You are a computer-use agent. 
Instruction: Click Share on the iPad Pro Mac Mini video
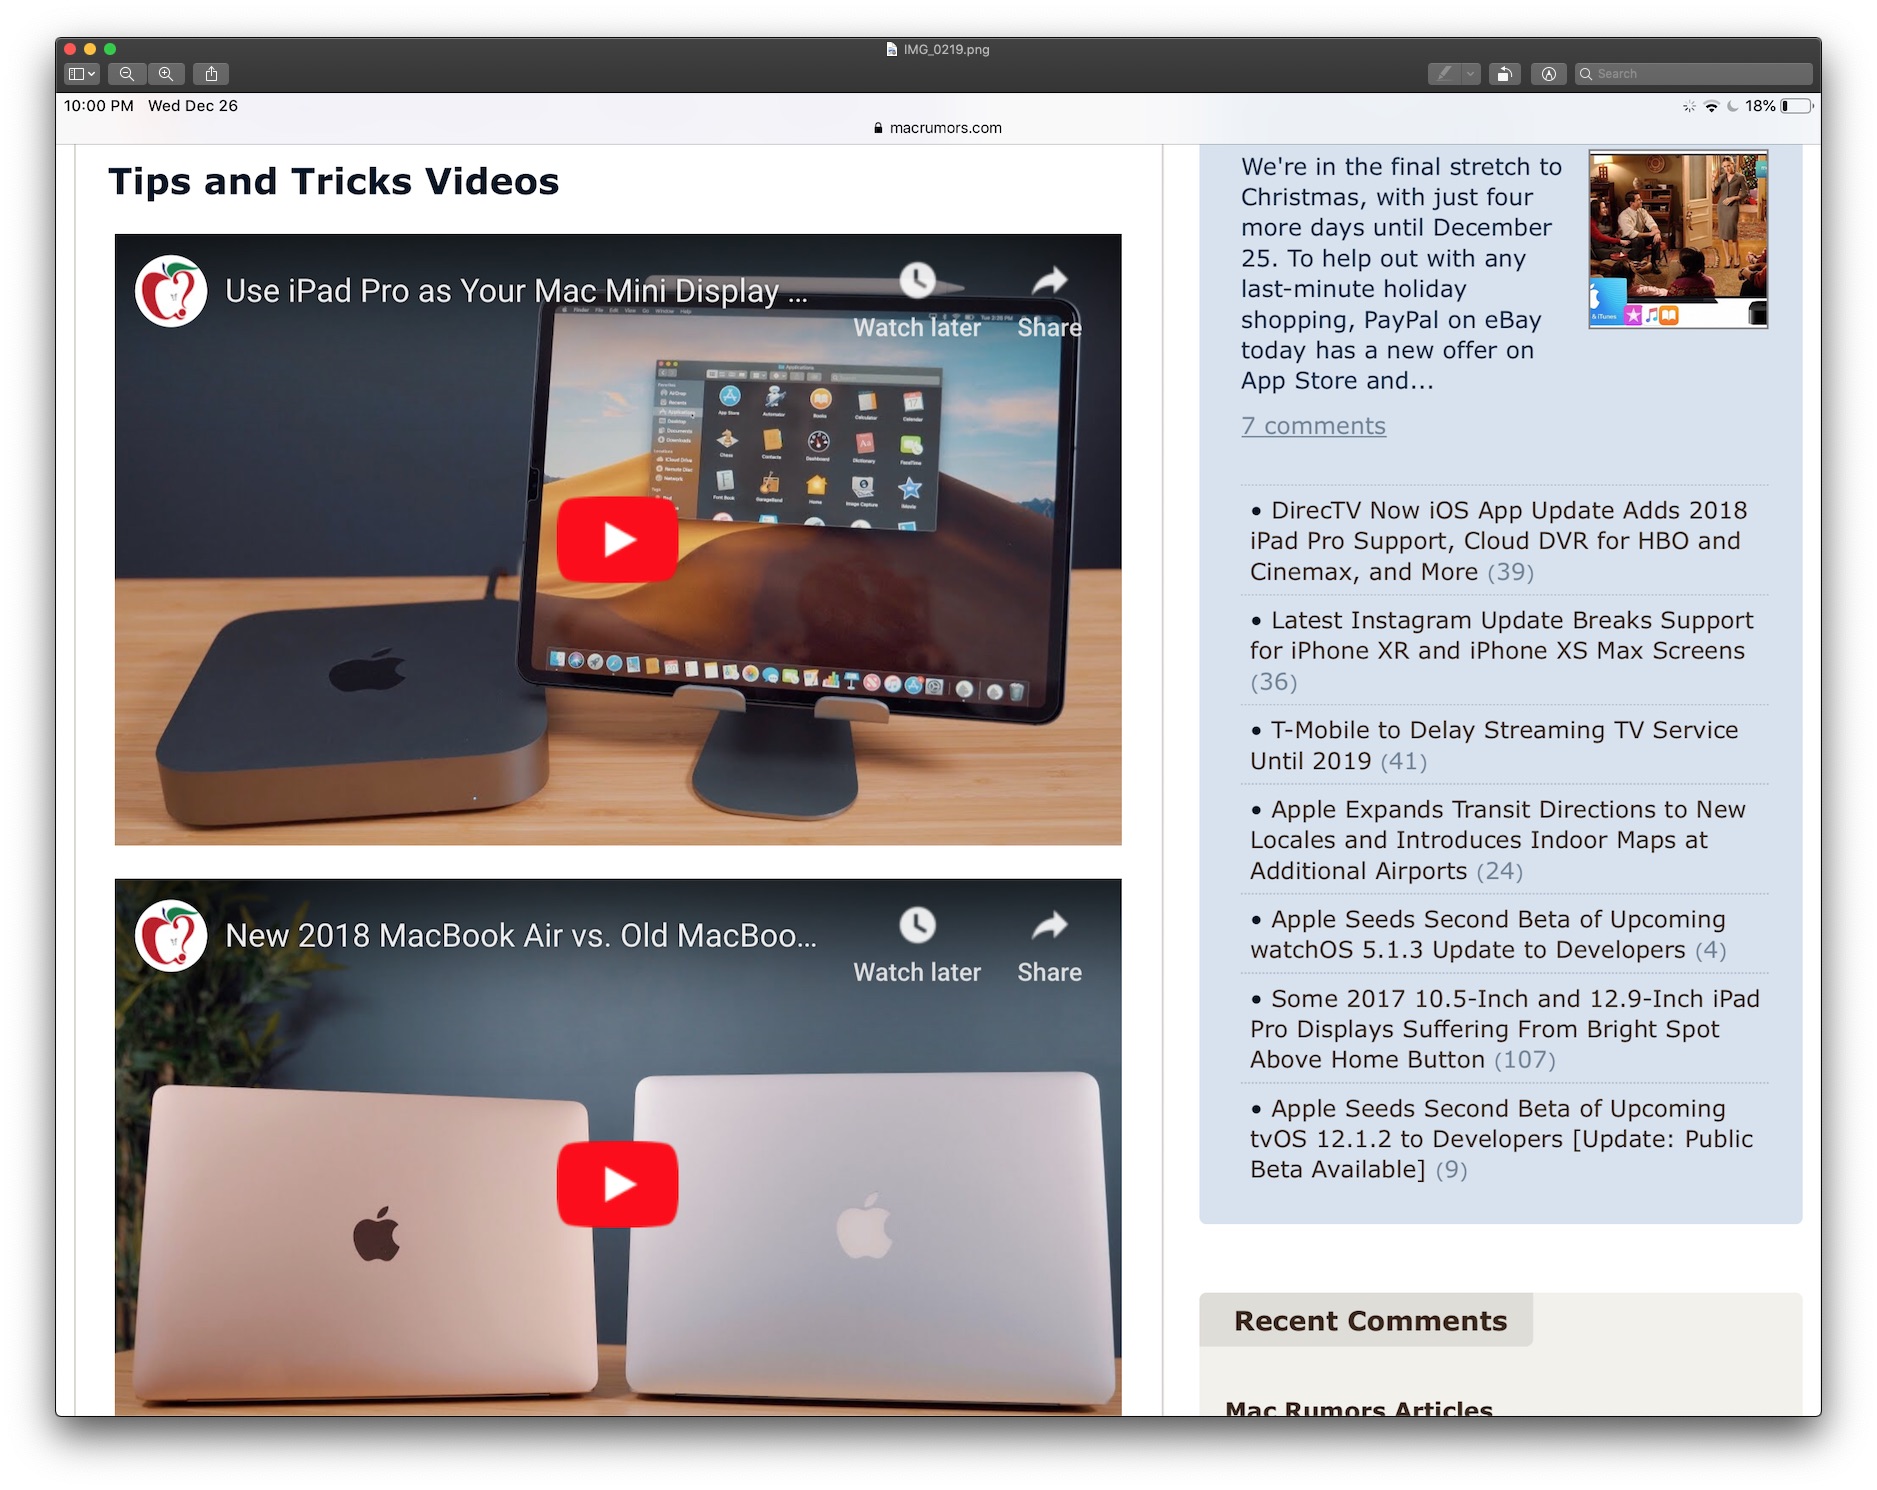pos(1050,300)
